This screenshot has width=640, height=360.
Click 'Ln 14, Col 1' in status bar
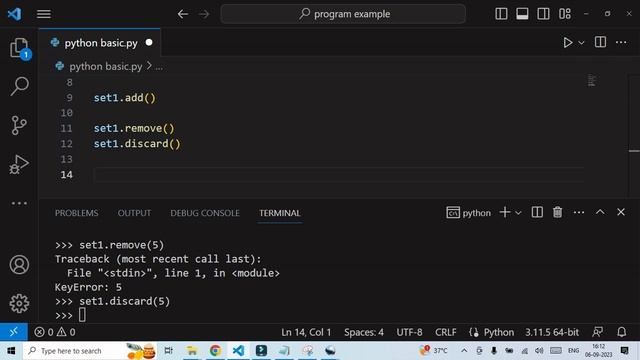(x=306, y=332)
